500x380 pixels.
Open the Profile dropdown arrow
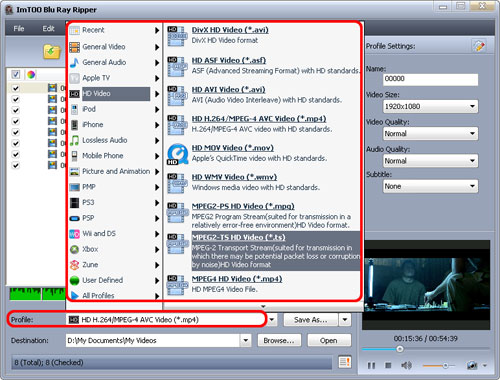pos(272,320)
